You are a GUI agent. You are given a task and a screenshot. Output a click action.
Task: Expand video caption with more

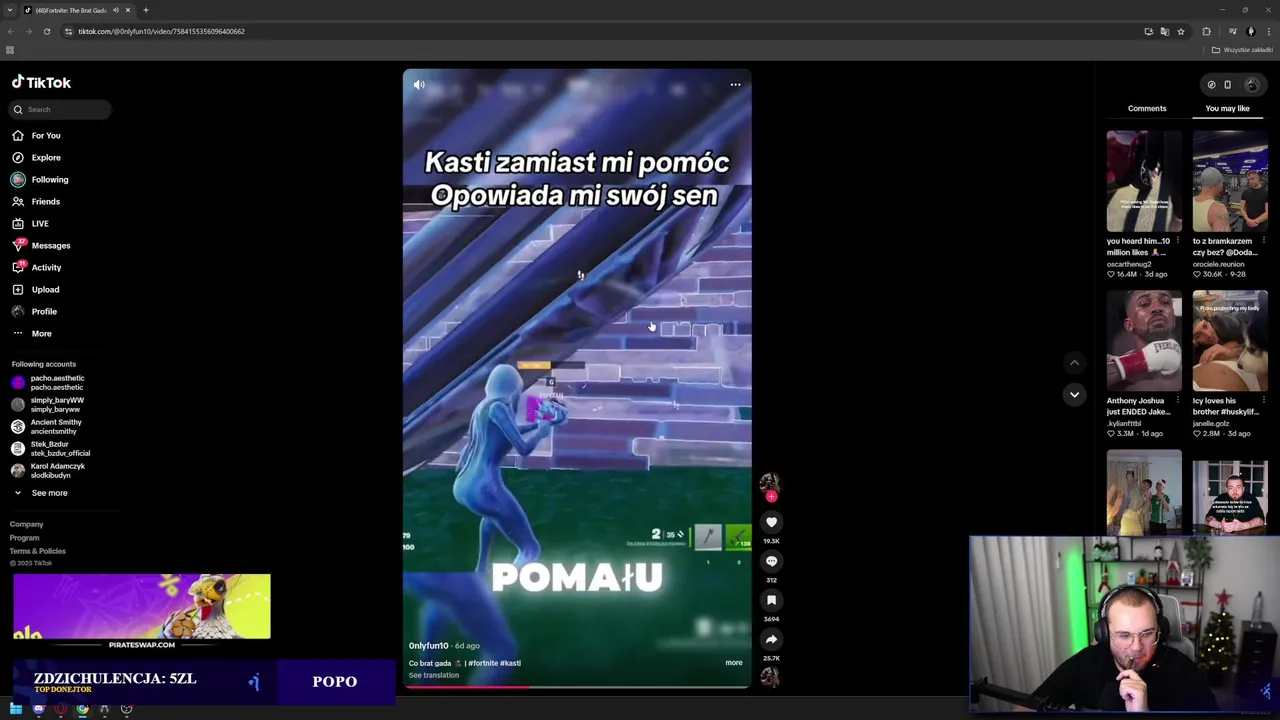734,663
